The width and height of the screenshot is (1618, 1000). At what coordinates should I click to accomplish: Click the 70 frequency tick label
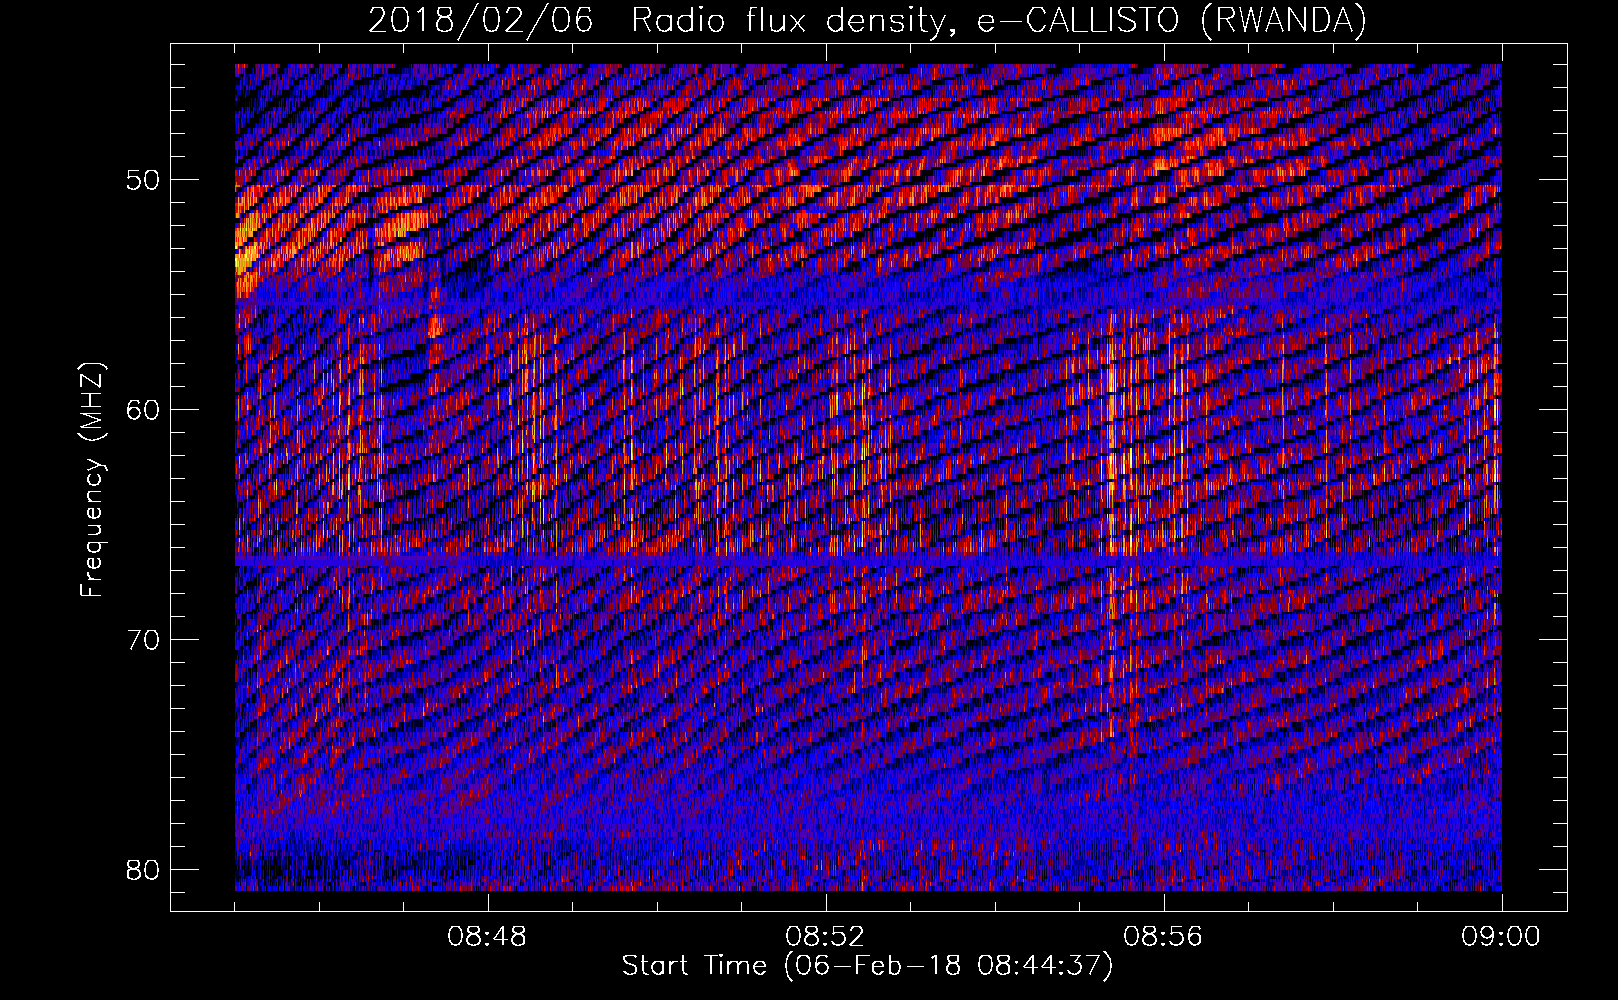point(144,640)
